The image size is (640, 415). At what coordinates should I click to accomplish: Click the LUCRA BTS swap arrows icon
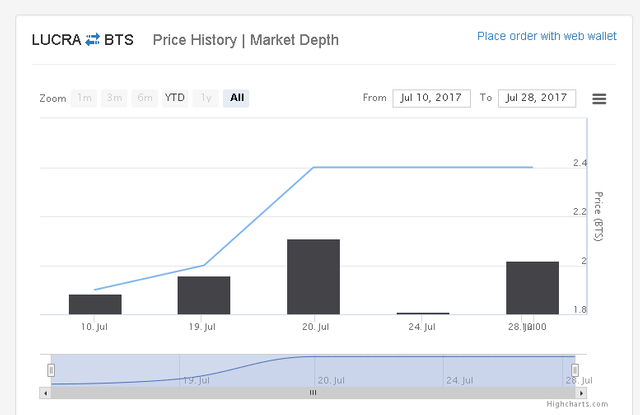point(93,40)
